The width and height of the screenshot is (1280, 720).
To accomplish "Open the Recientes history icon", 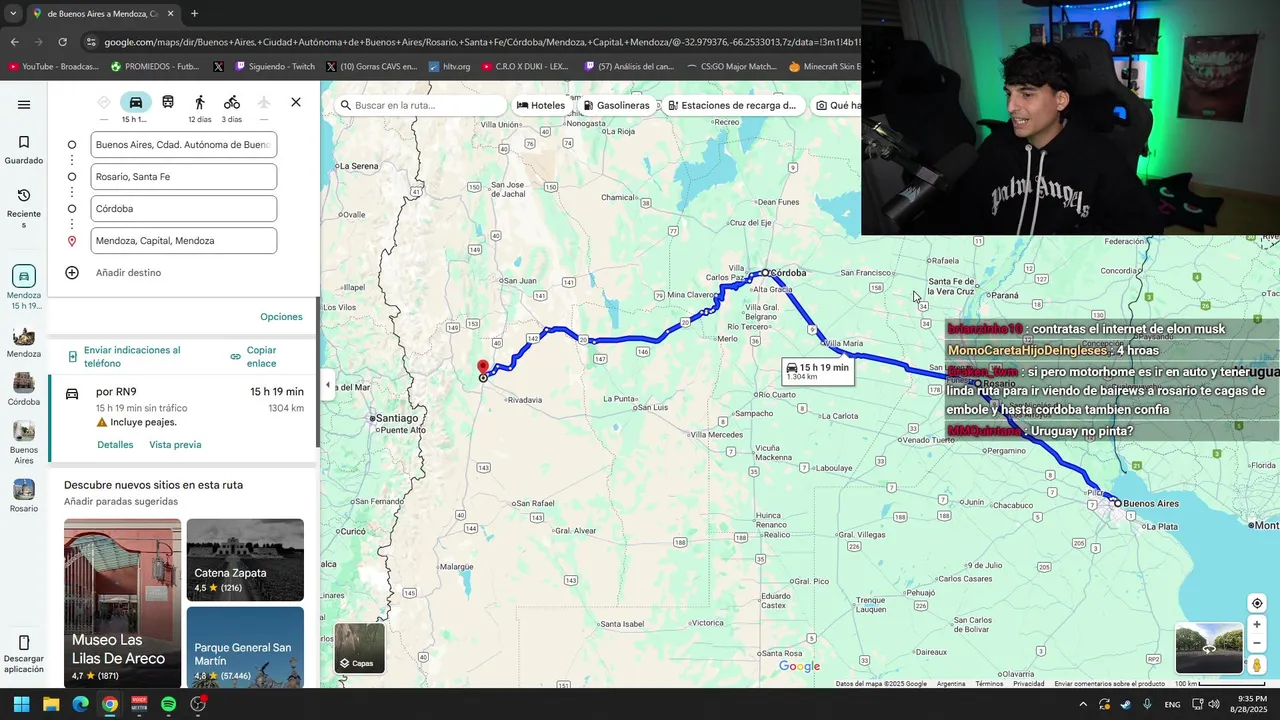I will coord(24,207).
